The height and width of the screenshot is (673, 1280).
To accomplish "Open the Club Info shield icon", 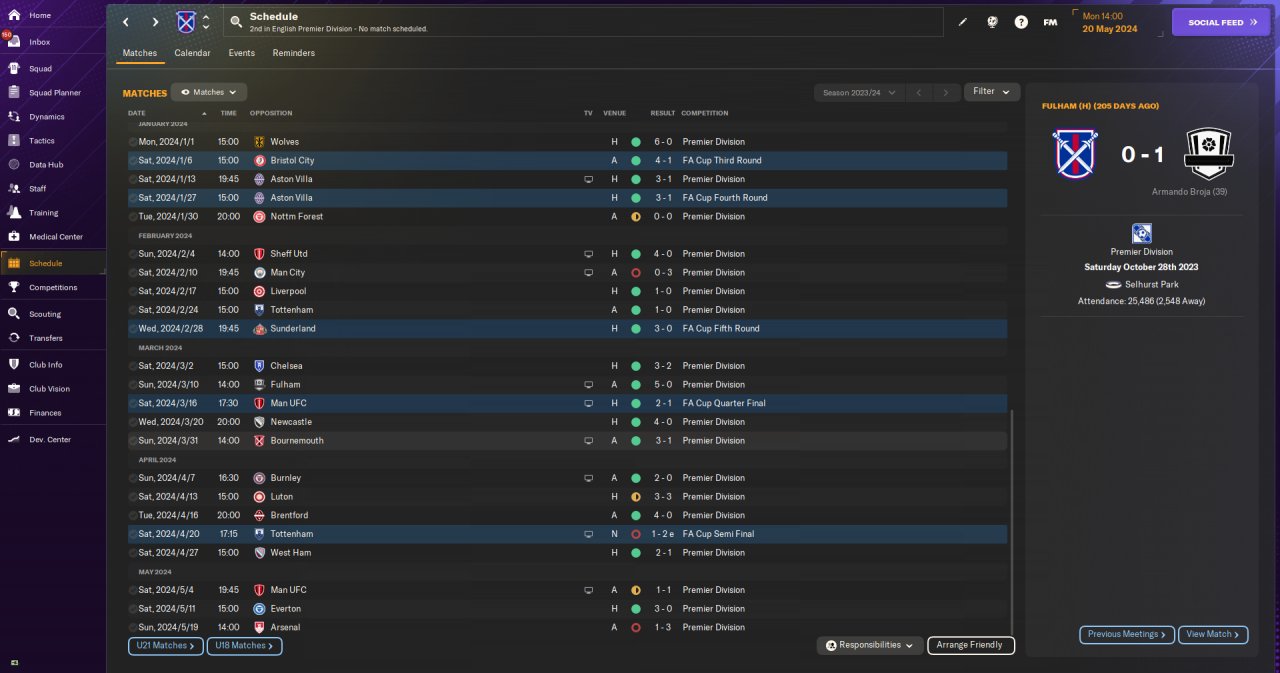I will [14, 364].
